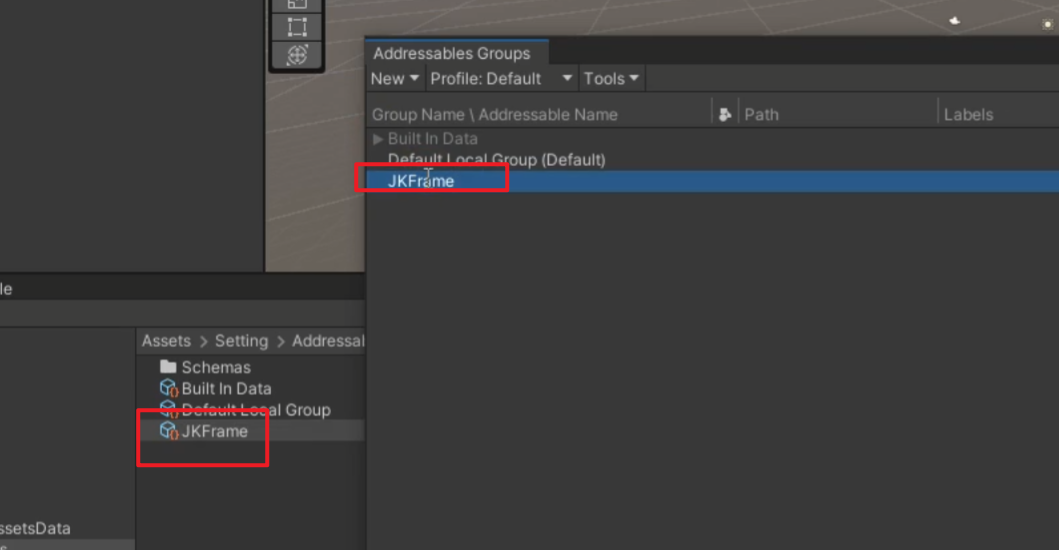Sort by the Labels column header
The width and height of the screenshot is (1059, 550).
(968, 115)
